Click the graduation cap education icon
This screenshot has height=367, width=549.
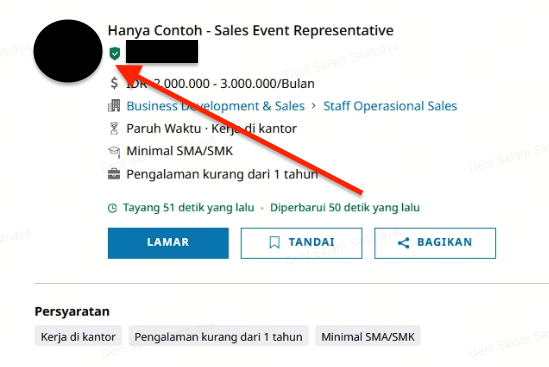coord(114,151)
